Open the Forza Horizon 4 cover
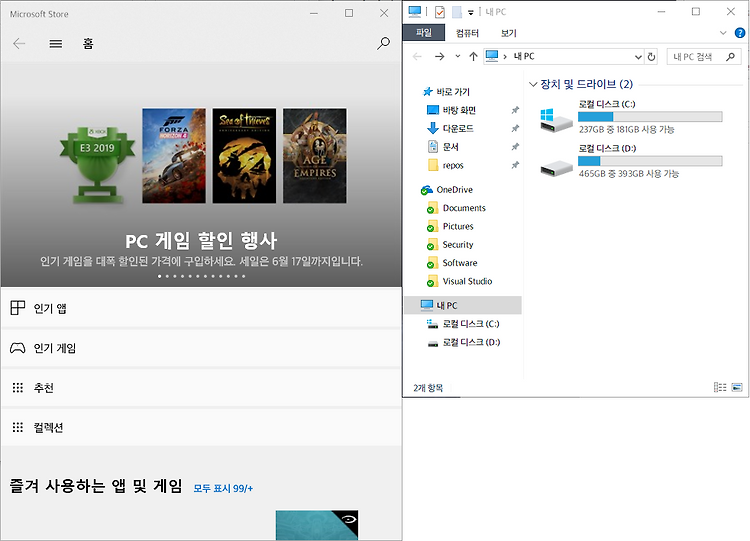 click(174, 155)
